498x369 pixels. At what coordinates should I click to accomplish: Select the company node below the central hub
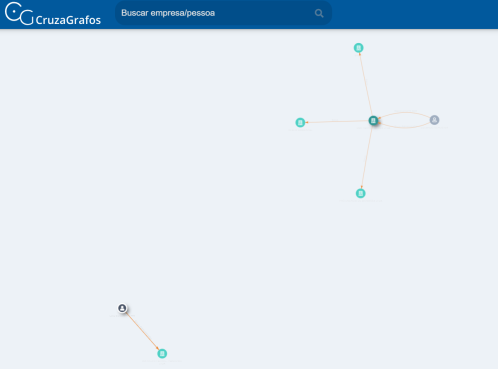361,193
